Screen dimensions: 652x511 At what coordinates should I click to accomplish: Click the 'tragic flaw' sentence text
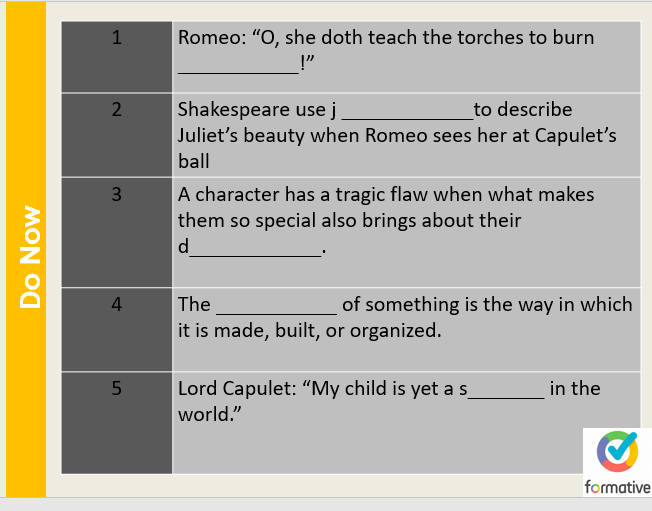pyautogui.click(x=386, y=195)
